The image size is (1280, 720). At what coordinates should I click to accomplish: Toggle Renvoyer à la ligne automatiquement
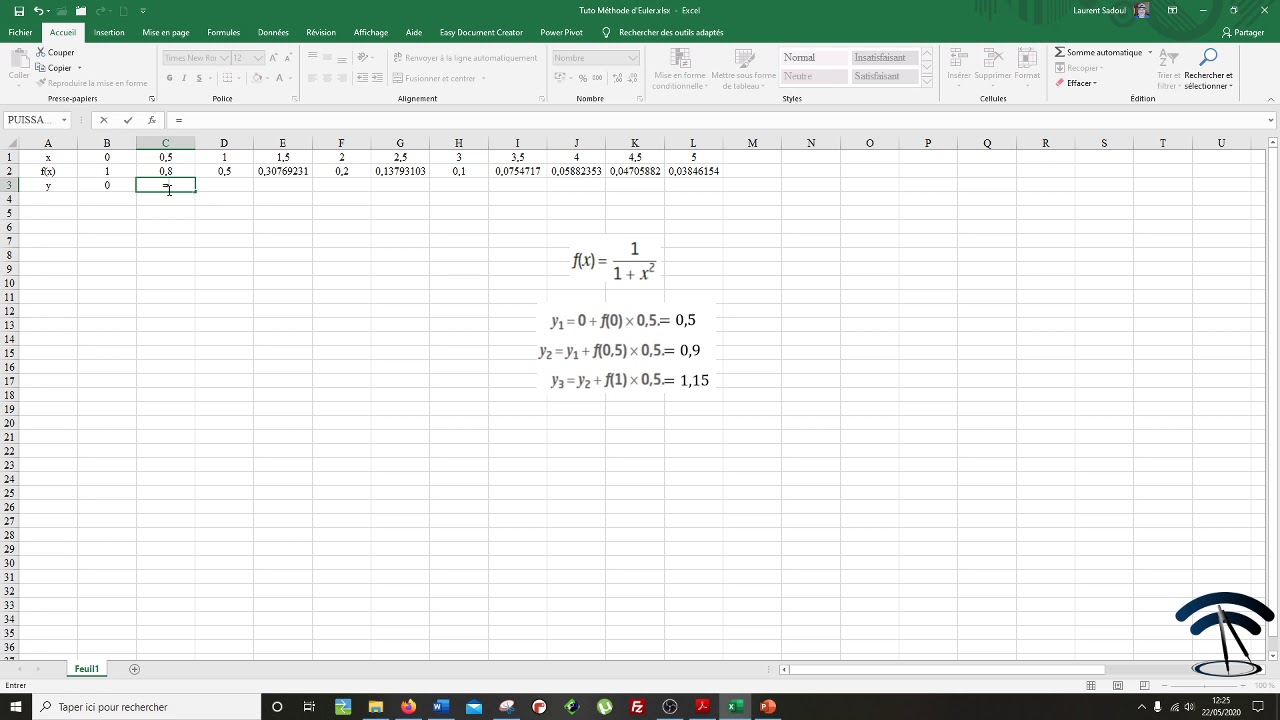[465, 58]
